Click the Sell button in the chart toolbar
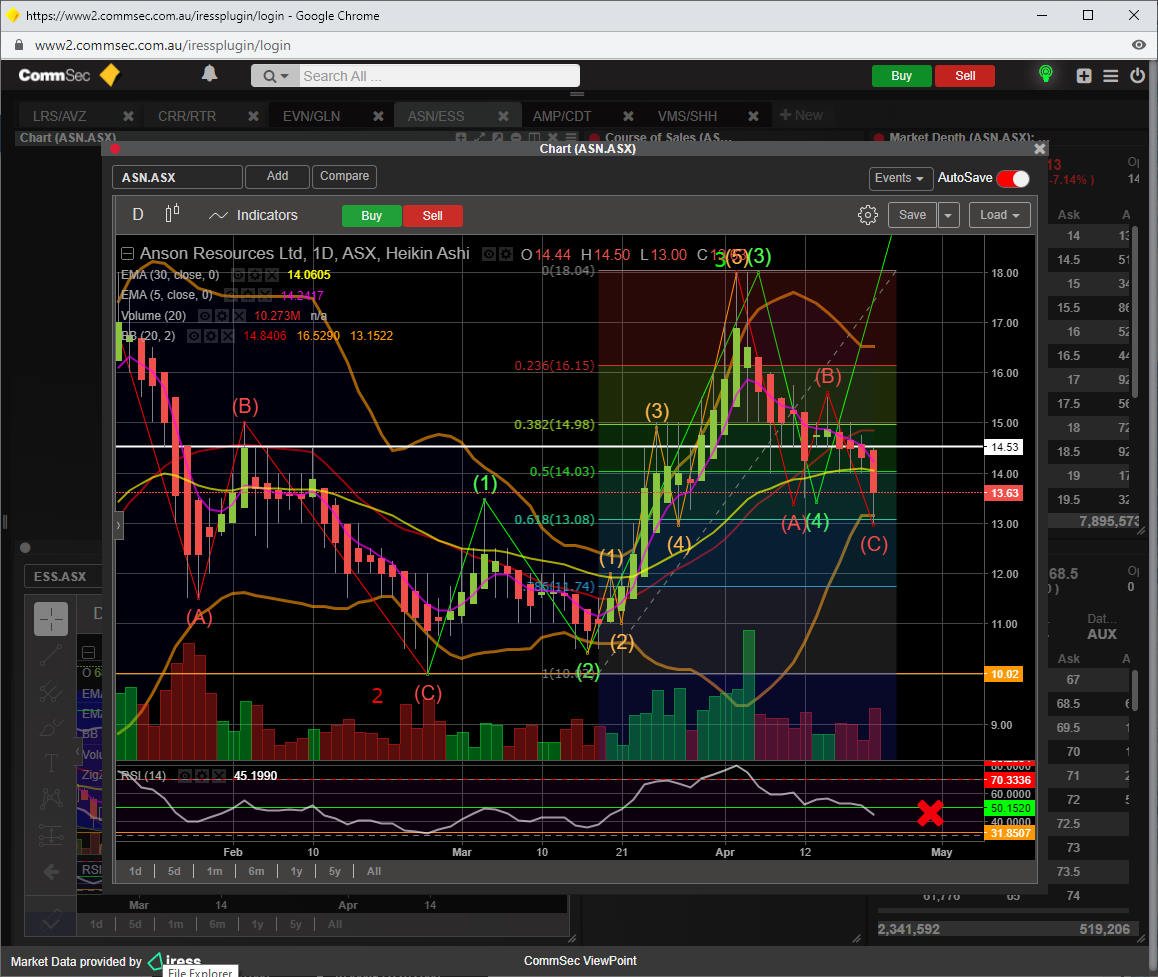 click(433, 216)
